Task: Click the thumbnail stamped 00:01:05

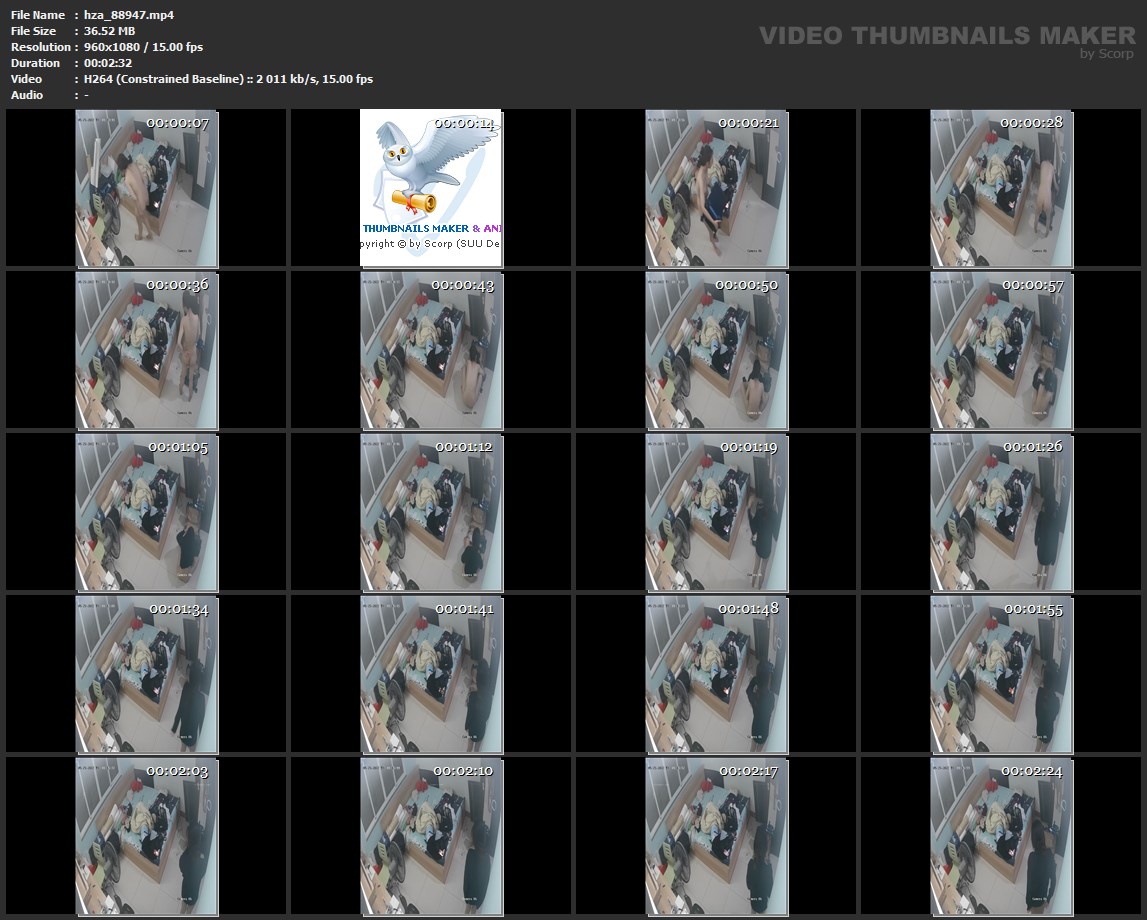Action: click(146, 512)
